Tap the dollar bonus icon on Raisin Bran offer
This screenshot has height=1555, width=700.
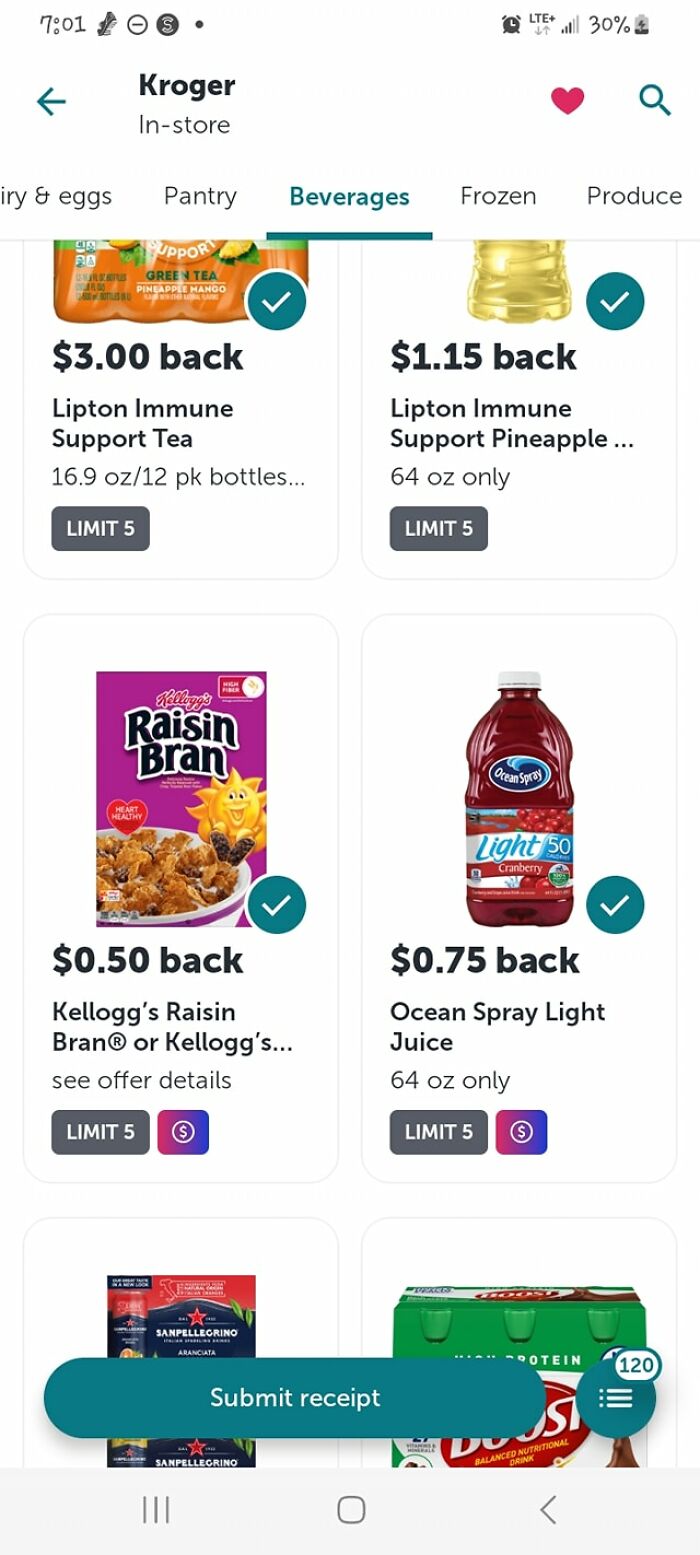pyautogui.click(x=182, y=1131)
